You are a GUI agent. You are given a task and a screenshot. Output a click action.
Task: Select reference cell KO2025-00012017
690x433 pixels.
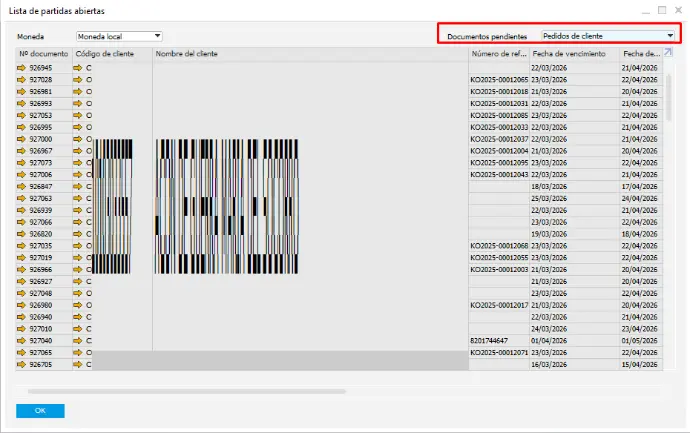(498, 305)
